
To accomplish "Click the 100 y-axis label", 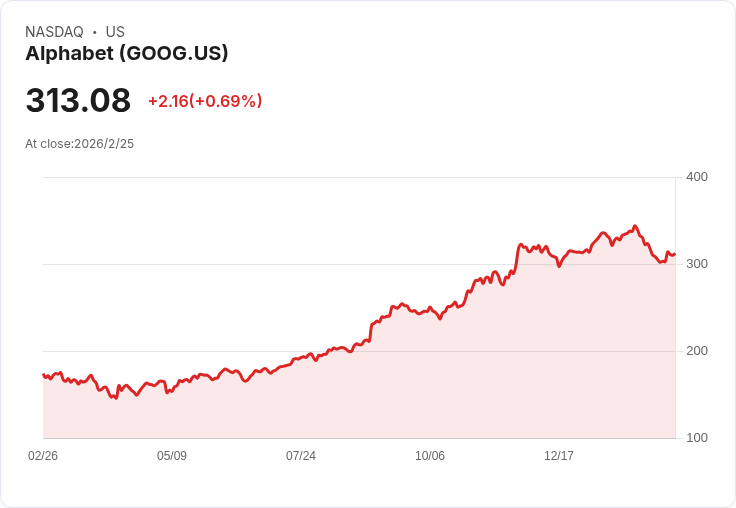I will (696, 438).
